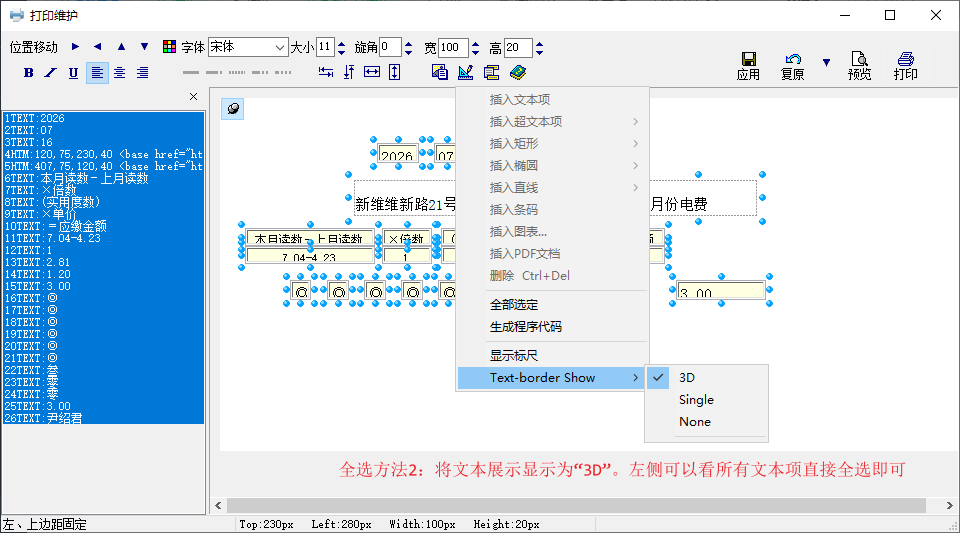The image size is (960, 533).
Task: Choose the dotted line style
Action: pos(237,73)
